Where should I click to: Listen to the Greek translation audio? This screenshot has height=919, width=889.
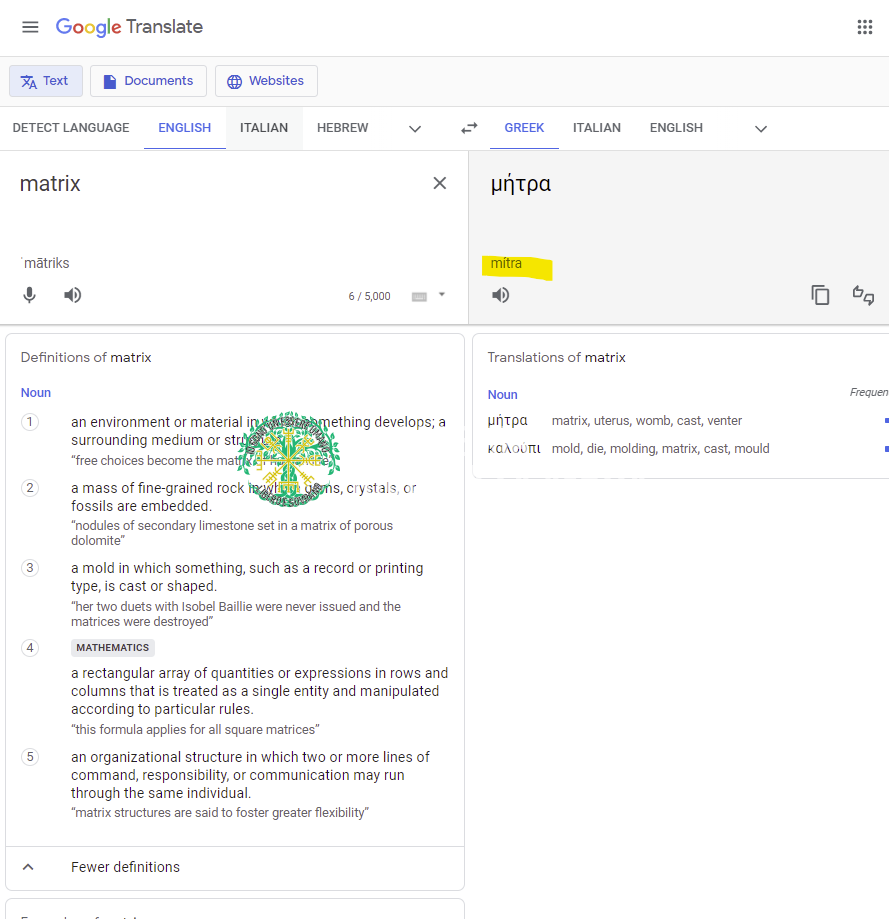pyautogui.click(x=501, y=295)
